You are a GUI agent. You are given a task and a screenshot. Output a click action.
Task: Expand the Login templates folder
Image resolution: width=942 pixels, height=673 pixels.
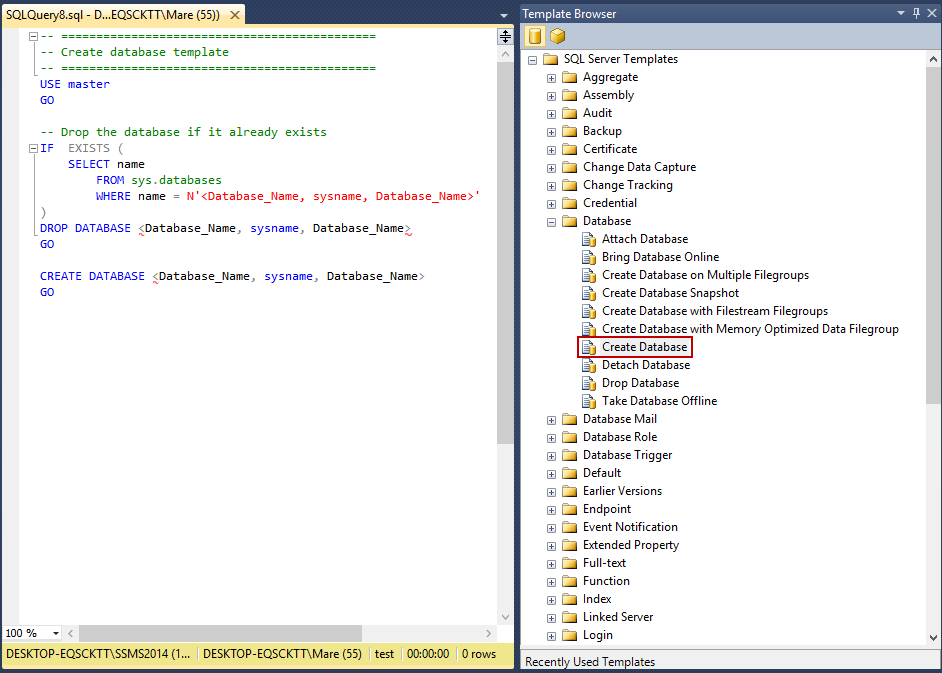(551, 635)
